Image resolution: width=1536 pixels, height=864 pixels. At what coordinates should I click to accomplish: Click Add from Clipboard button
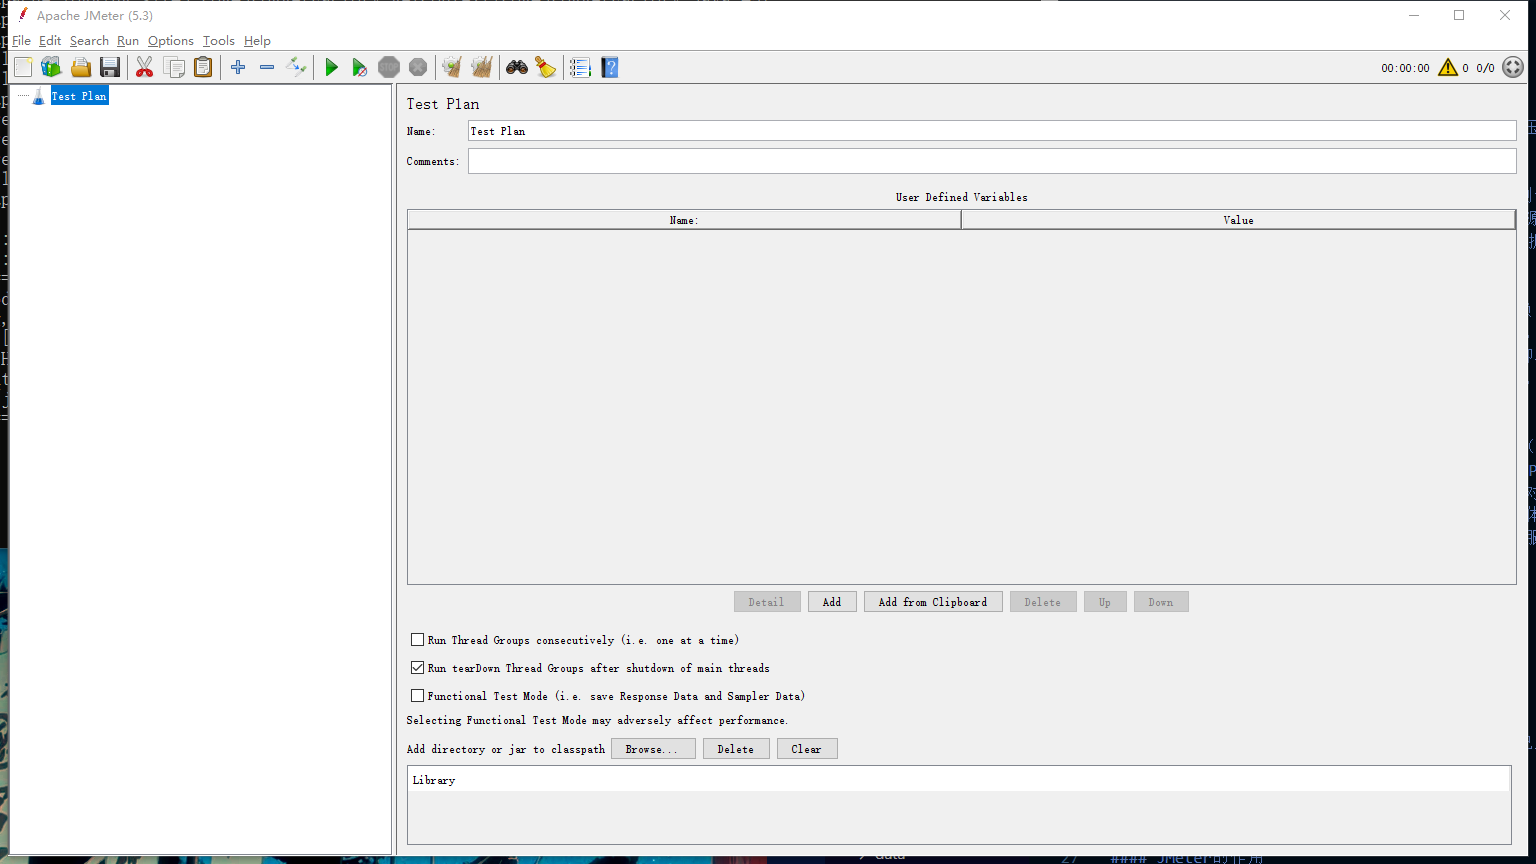(933, 602)
